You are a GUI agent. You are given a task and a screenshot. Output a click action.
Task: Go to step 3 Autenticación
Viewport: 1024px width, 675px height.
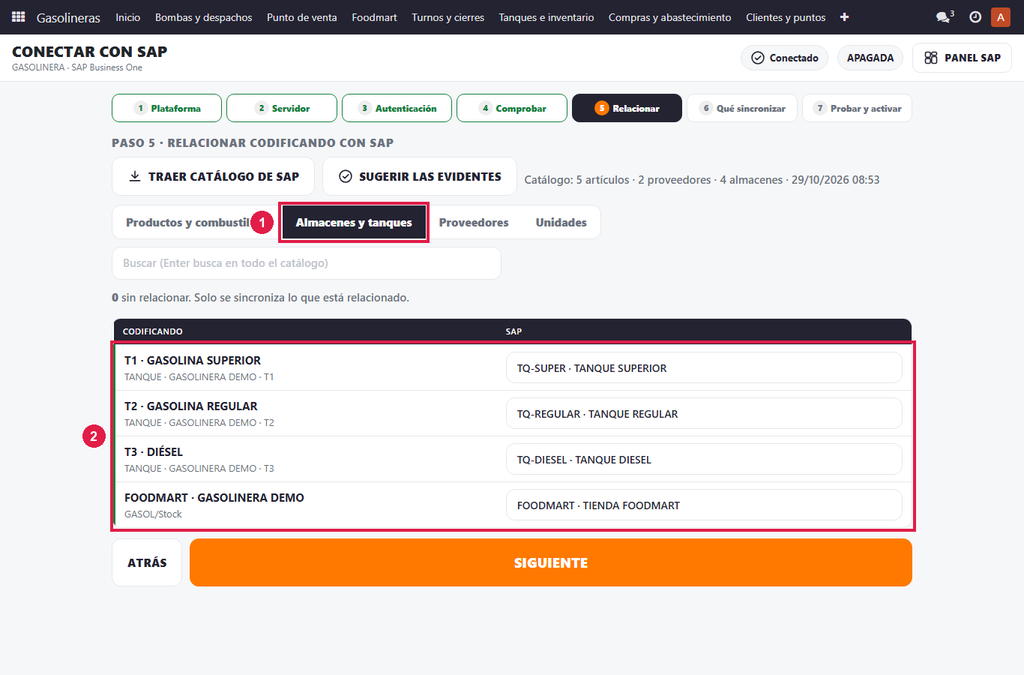pos(397,108)
